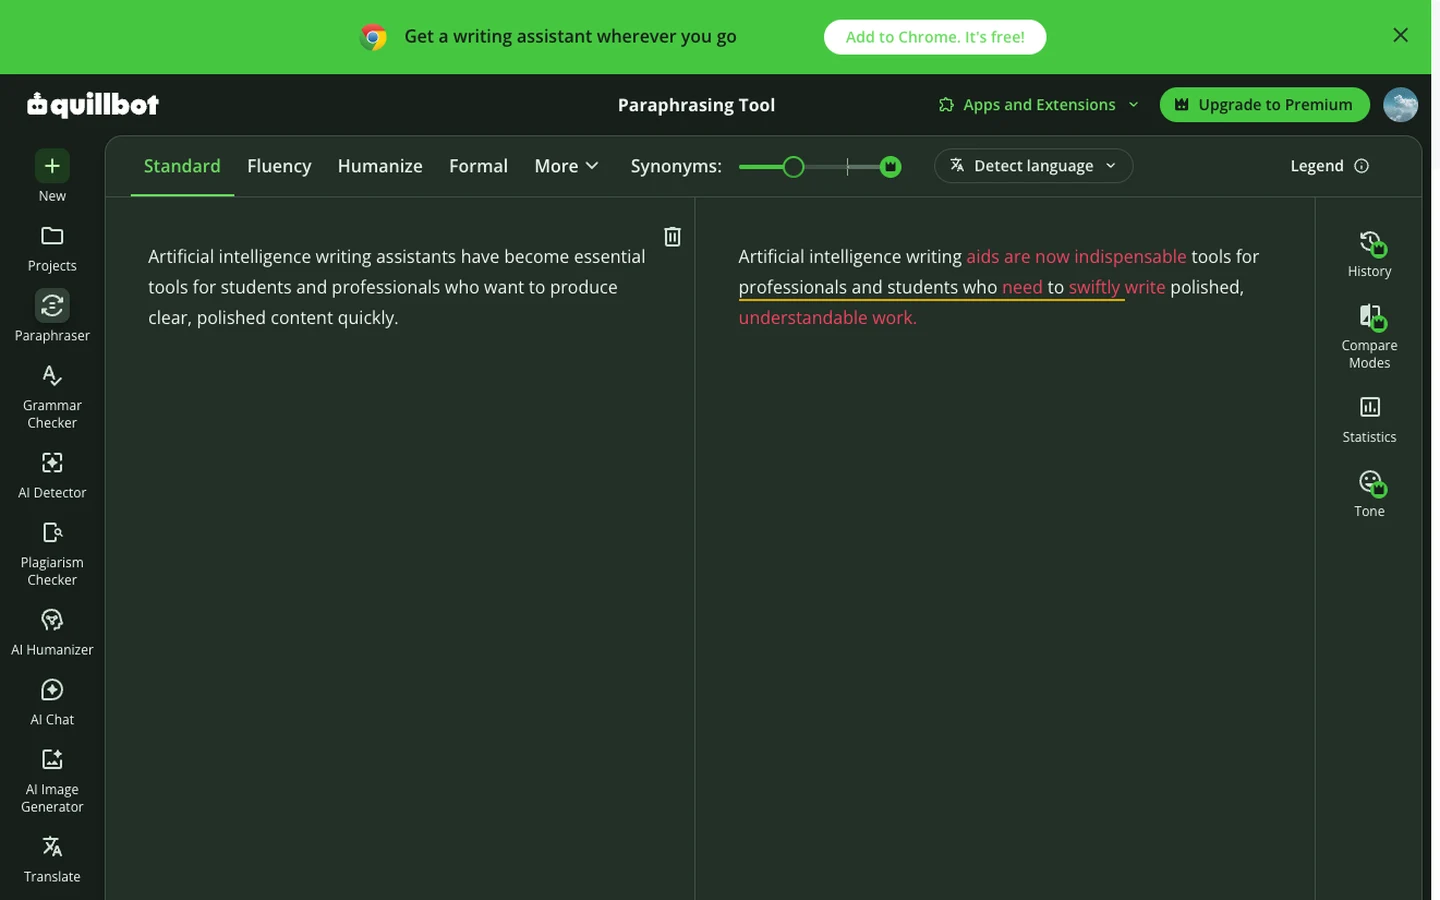The image size is (1440, 900).
Task: Click the word 'indispensable' in output
Action: 1130,257
